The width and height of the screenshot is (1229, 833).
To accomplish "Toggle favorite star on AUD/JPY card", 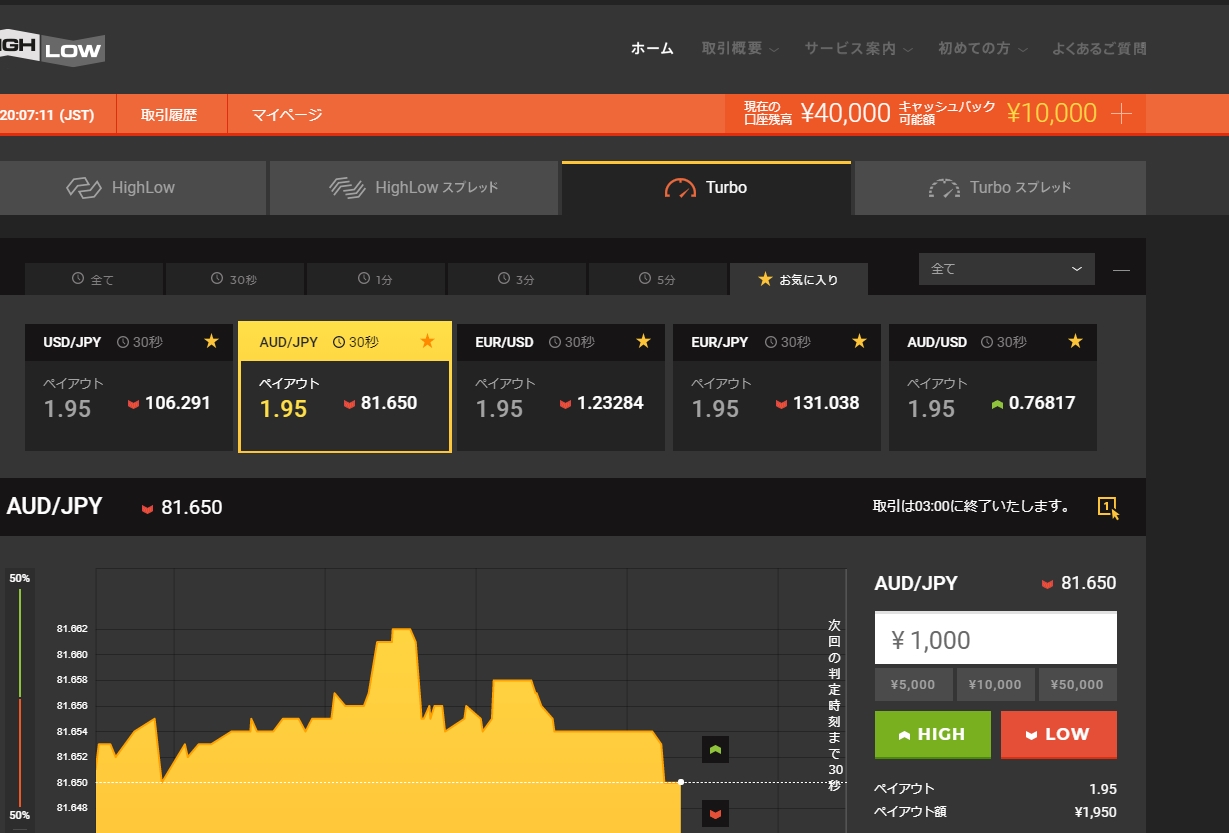I will [x=427, y=342].
